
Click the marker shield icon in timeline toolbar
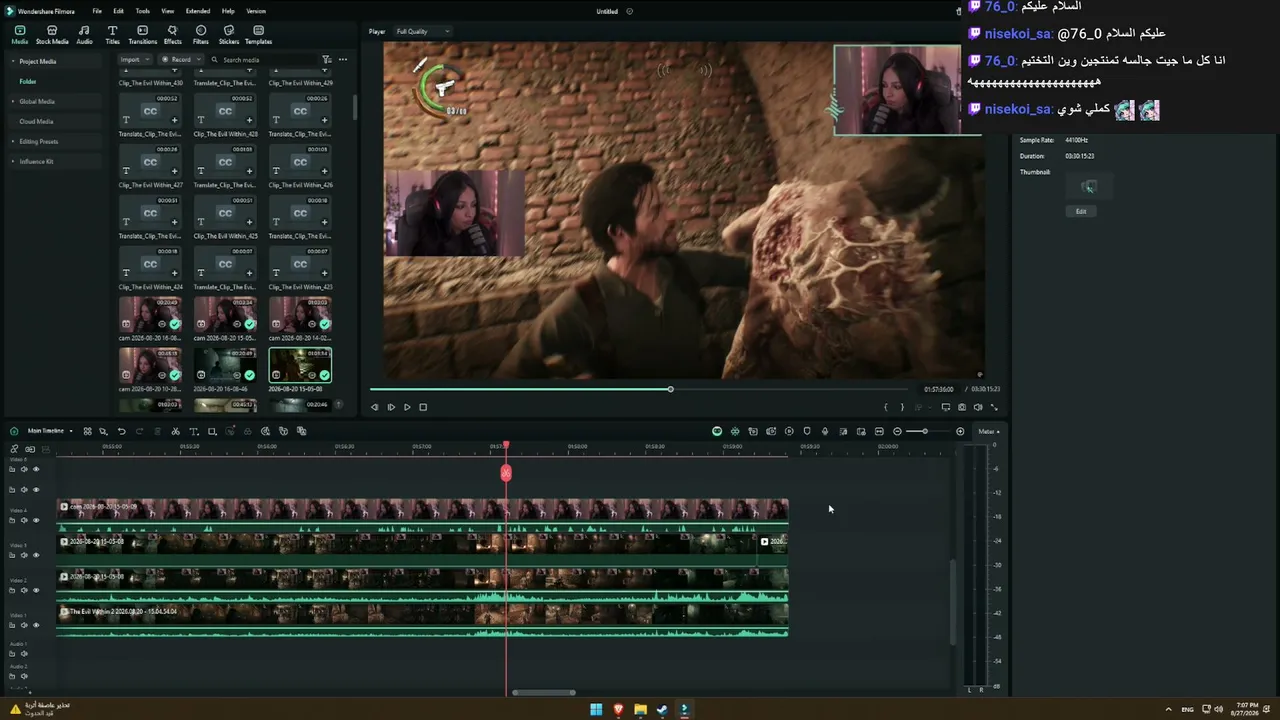(x=807, y=431)
